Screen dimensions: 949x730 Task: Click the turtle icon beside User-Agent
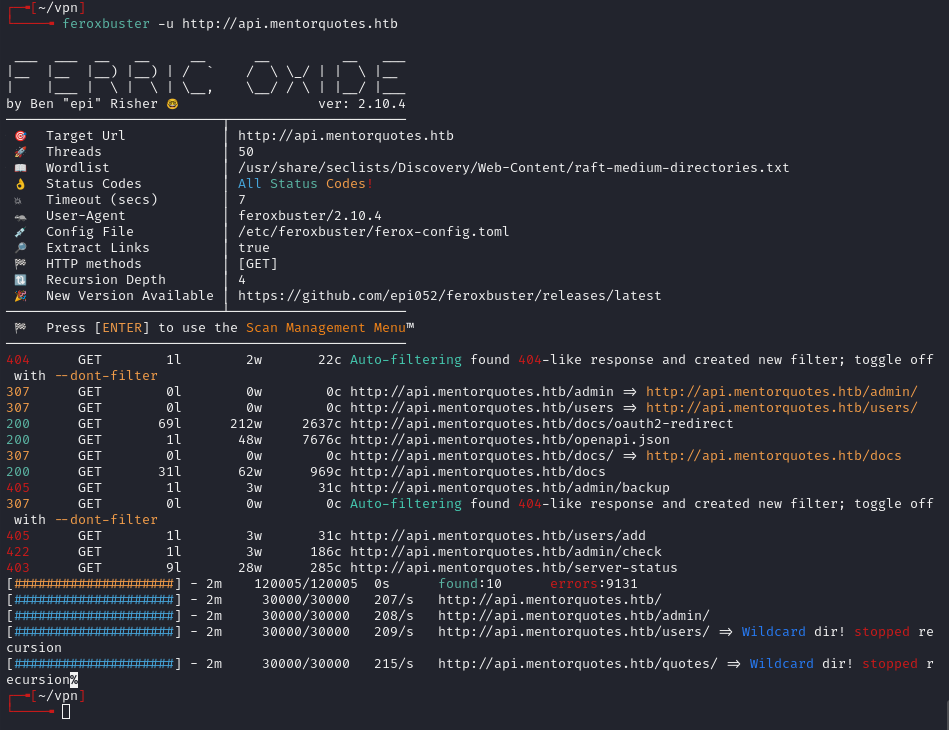pos(20,215)
